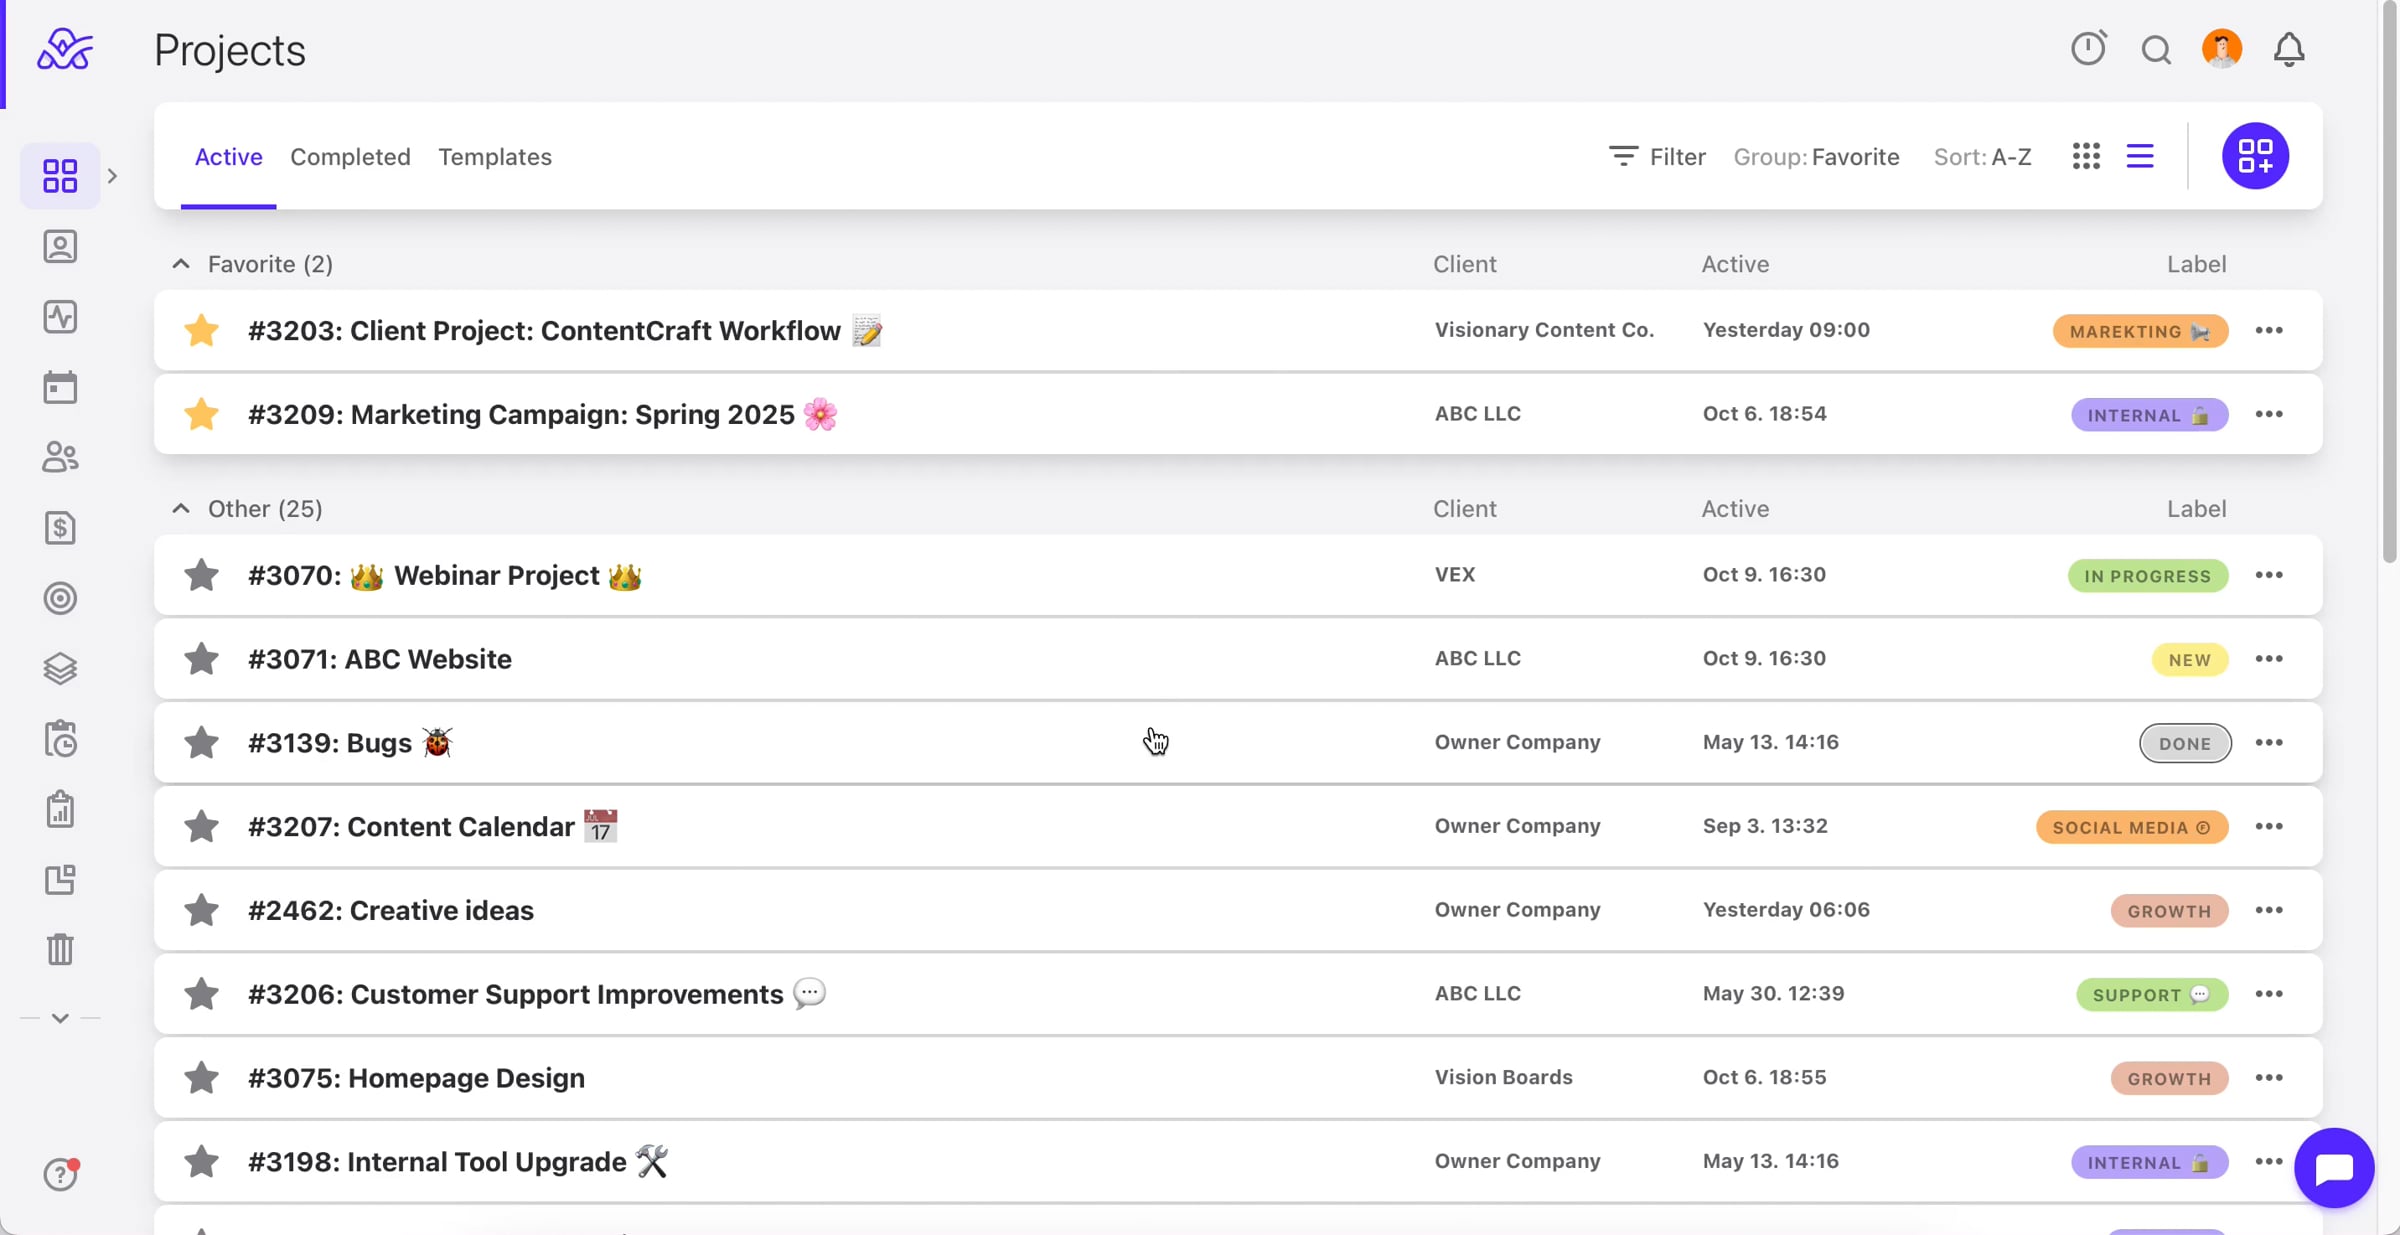2400x1235 pixels.
Task: Open the notifications bell
Action: click(2289, 49)
